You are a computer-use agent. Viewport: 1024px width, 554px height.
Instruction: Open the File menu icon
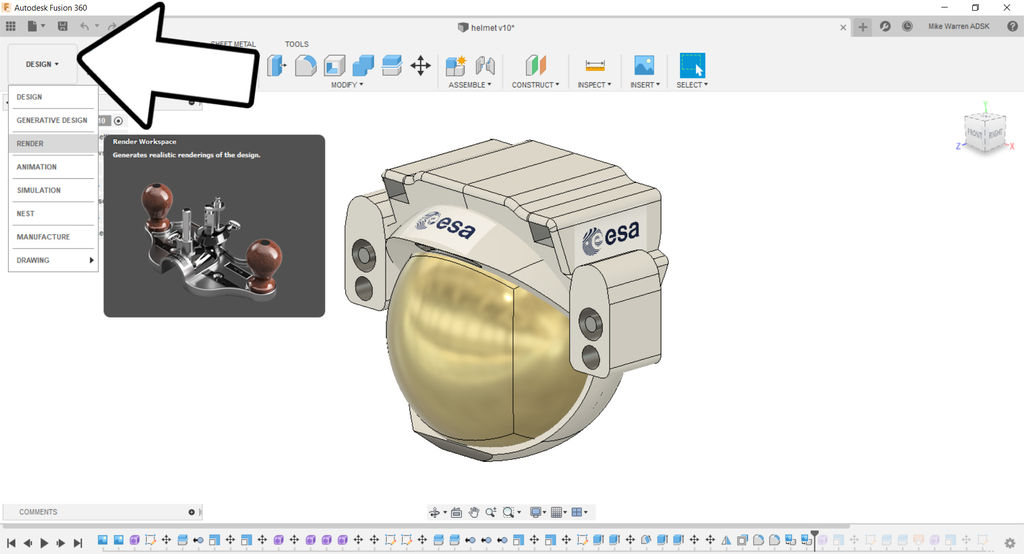coord(35,26)
